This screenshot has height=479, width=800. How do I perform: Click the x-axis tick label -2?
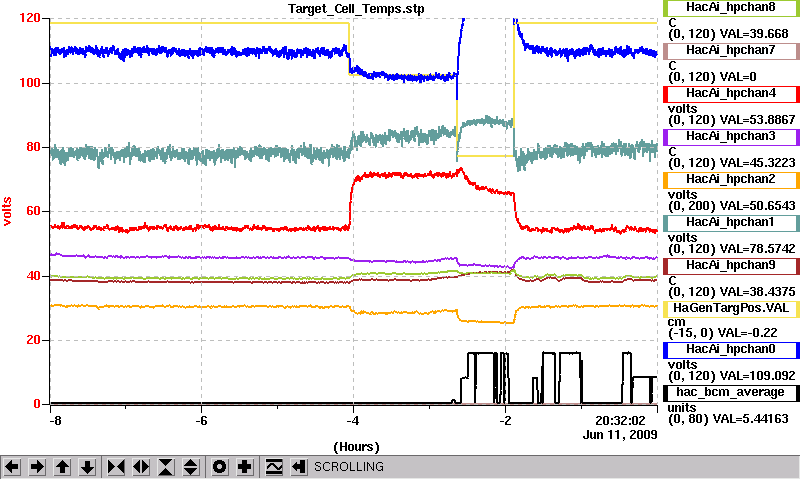coord(505,421)
